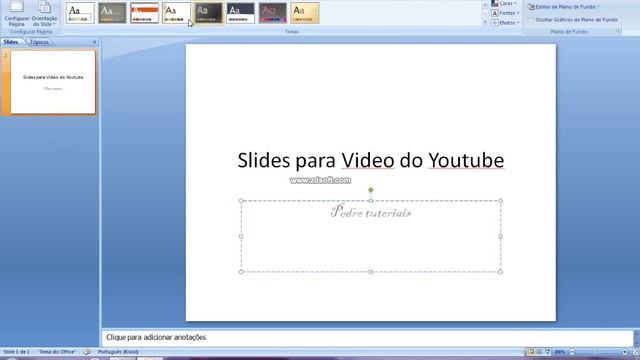Image resolution: width=640 pixels, height=360 pixels.
Task: Click top-left sizing handle of subtitle box
Action: click(241, 201)
